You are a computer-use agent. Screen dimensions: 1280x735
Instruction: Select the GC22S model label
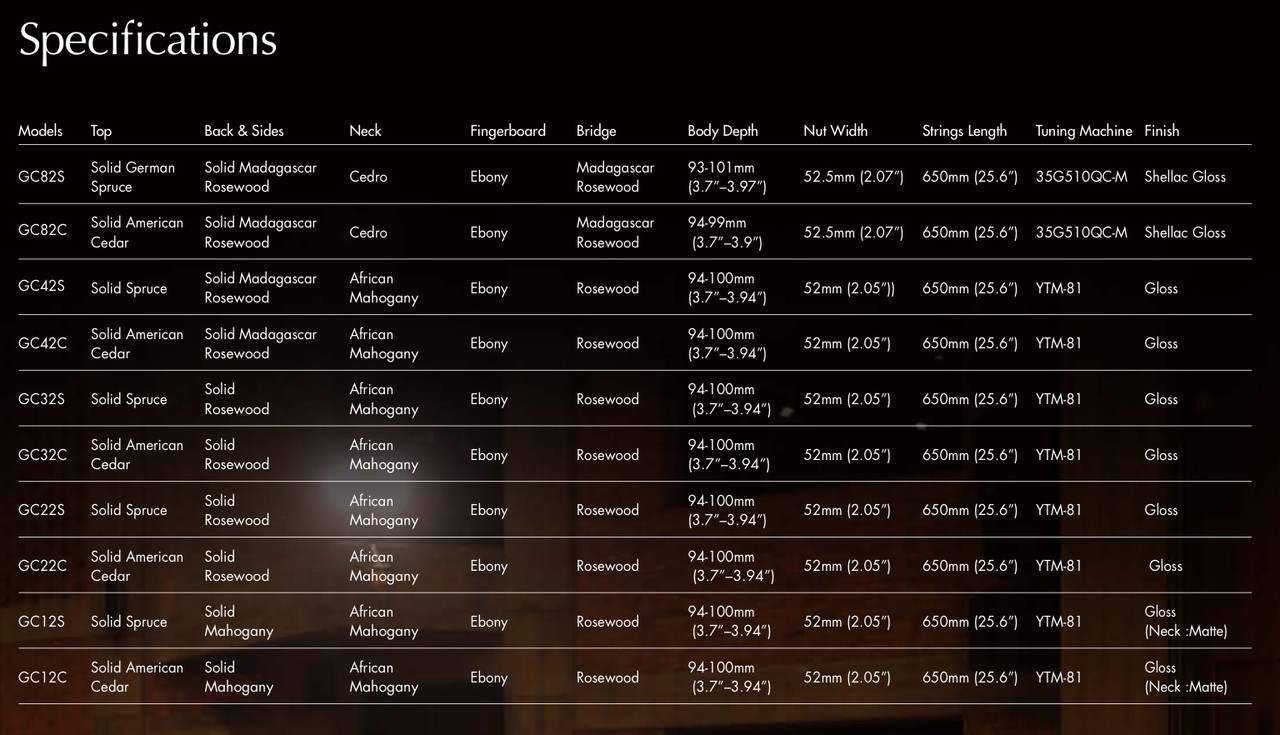coord(41,510)
